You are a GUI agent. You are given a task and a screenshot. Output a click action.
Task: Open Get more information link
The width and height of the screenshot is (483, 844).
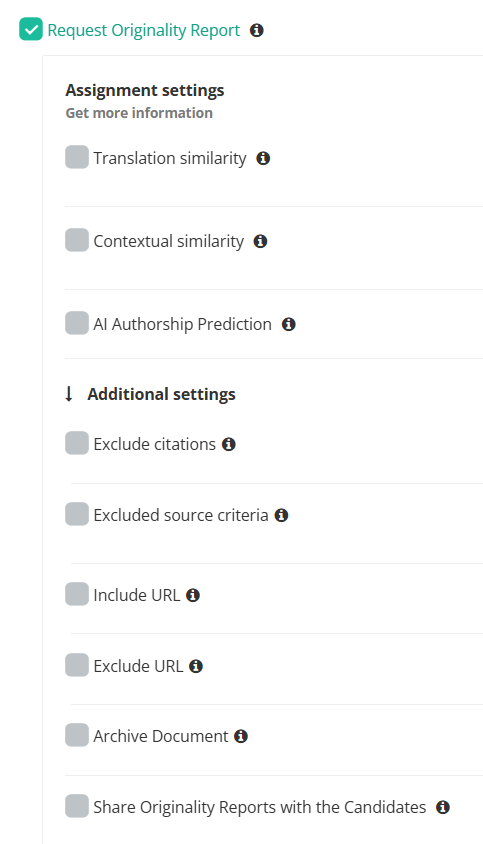tap(139, 113)
